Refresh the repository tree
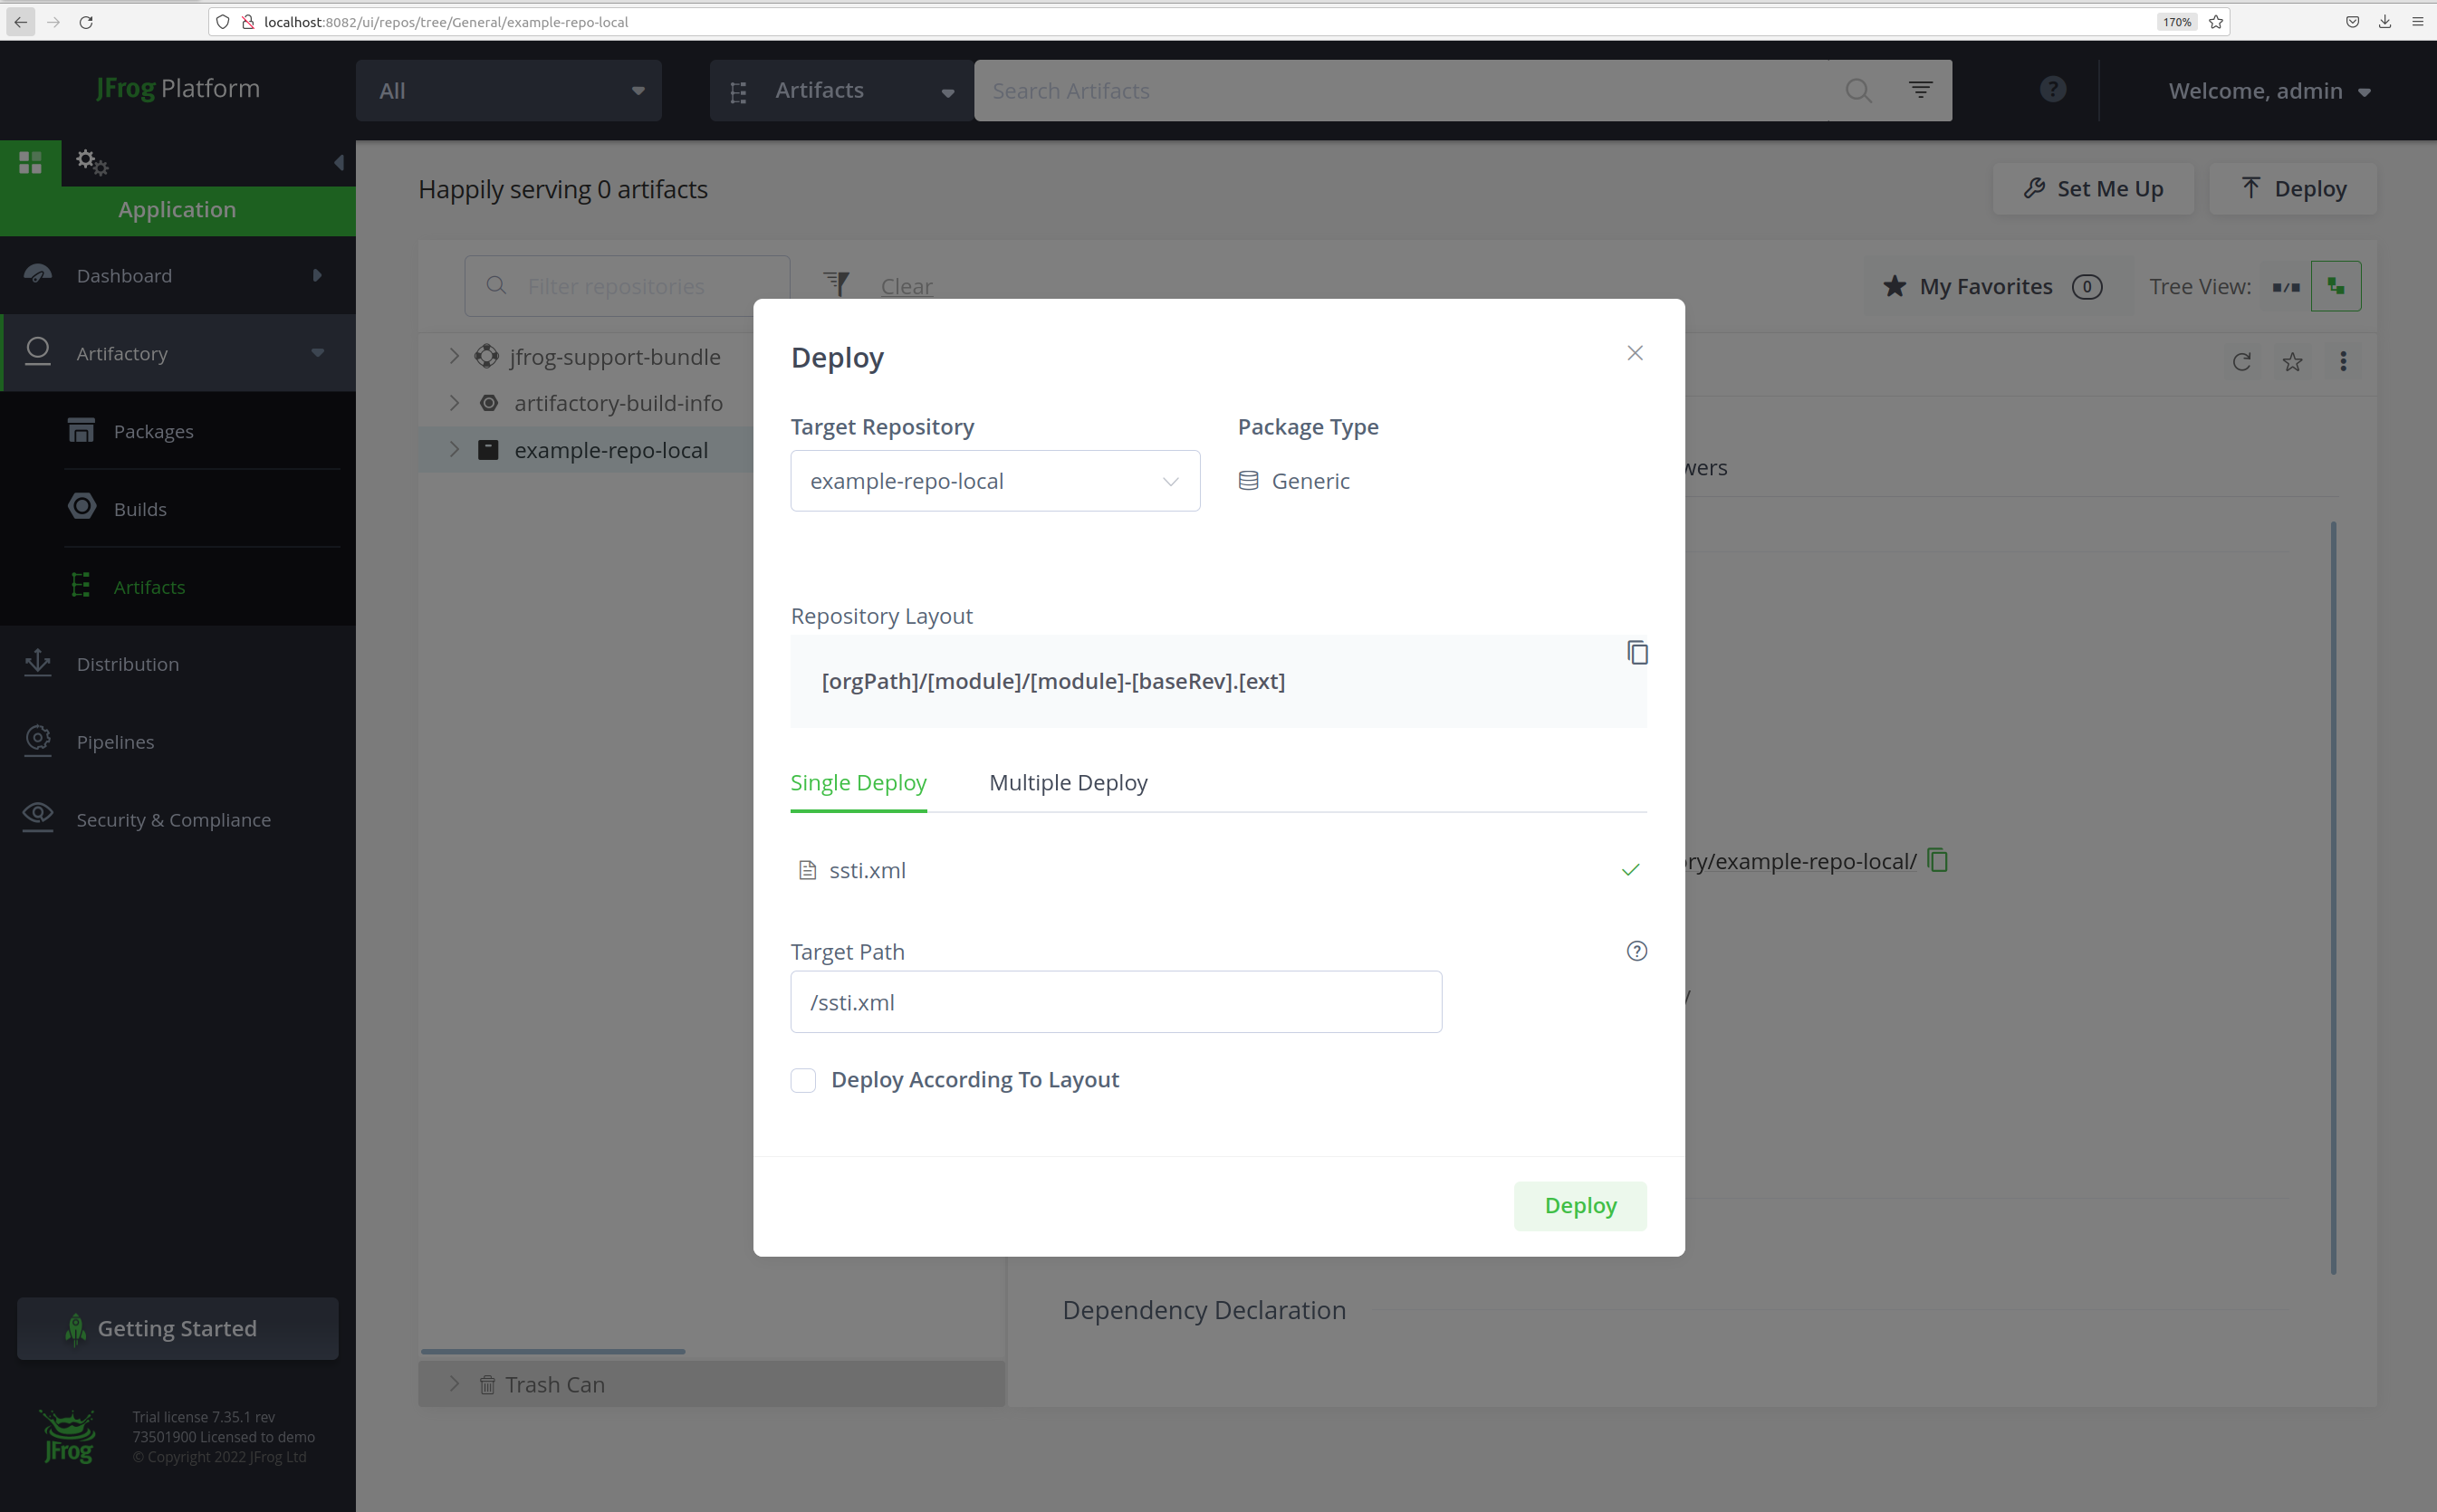This screenshot has width=2437, height=1512. (2241, 362)
